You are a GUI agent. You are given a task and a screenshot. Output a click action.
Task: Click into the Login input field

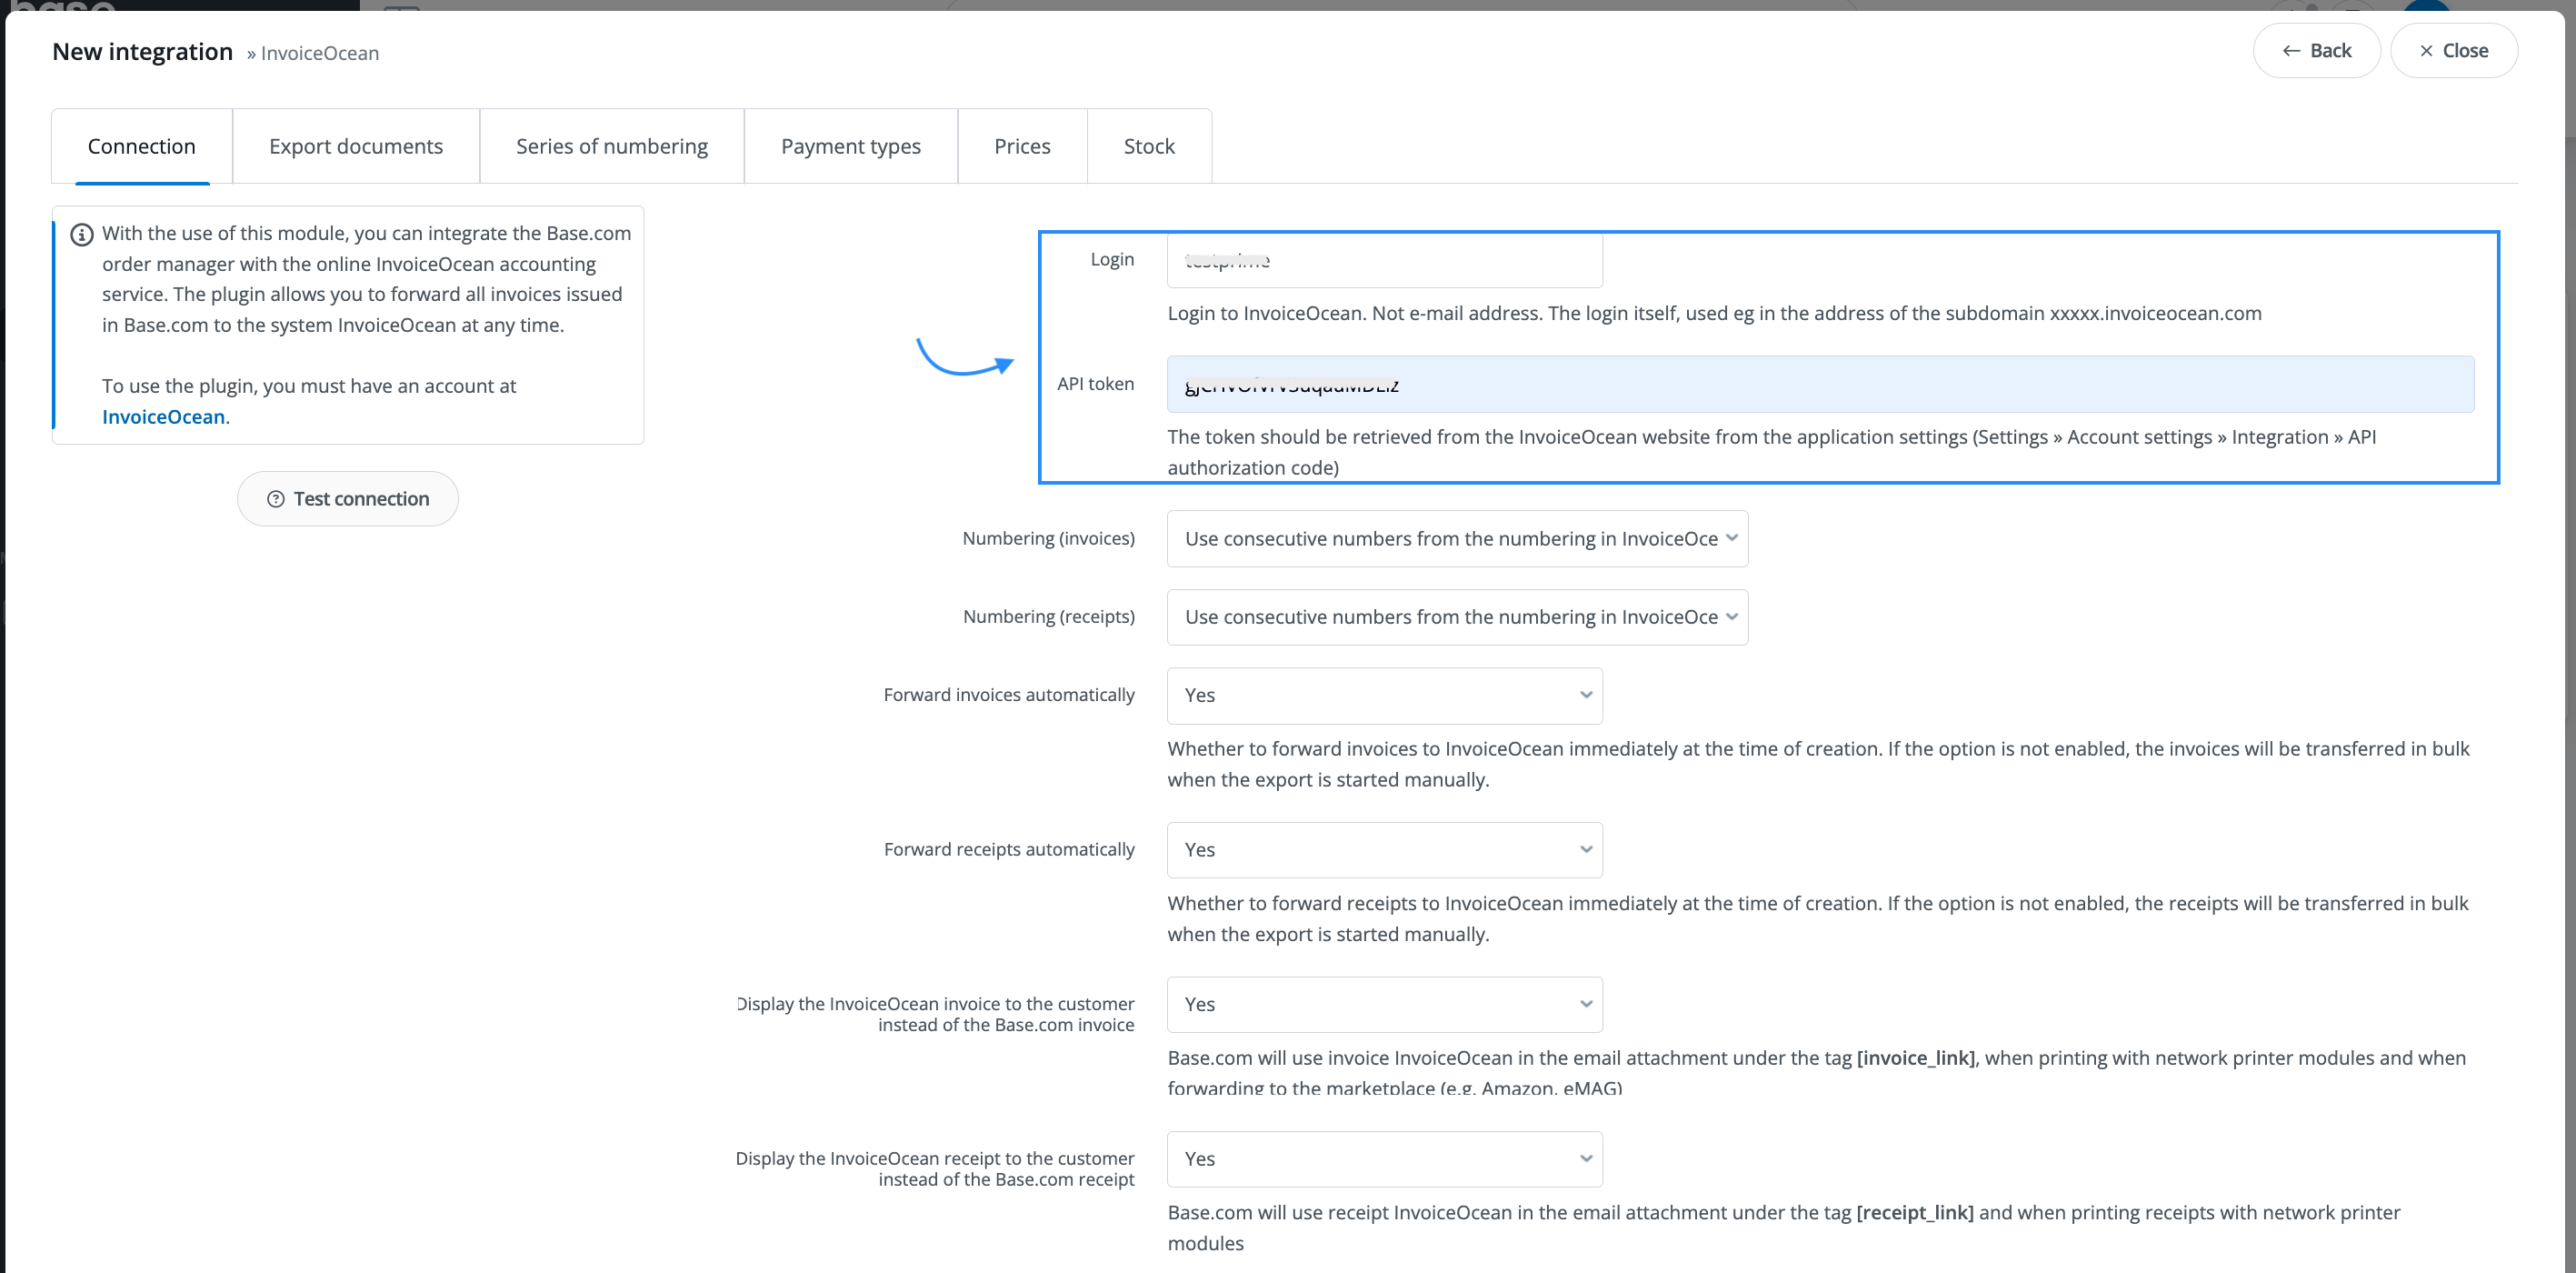coord(1384,261)
